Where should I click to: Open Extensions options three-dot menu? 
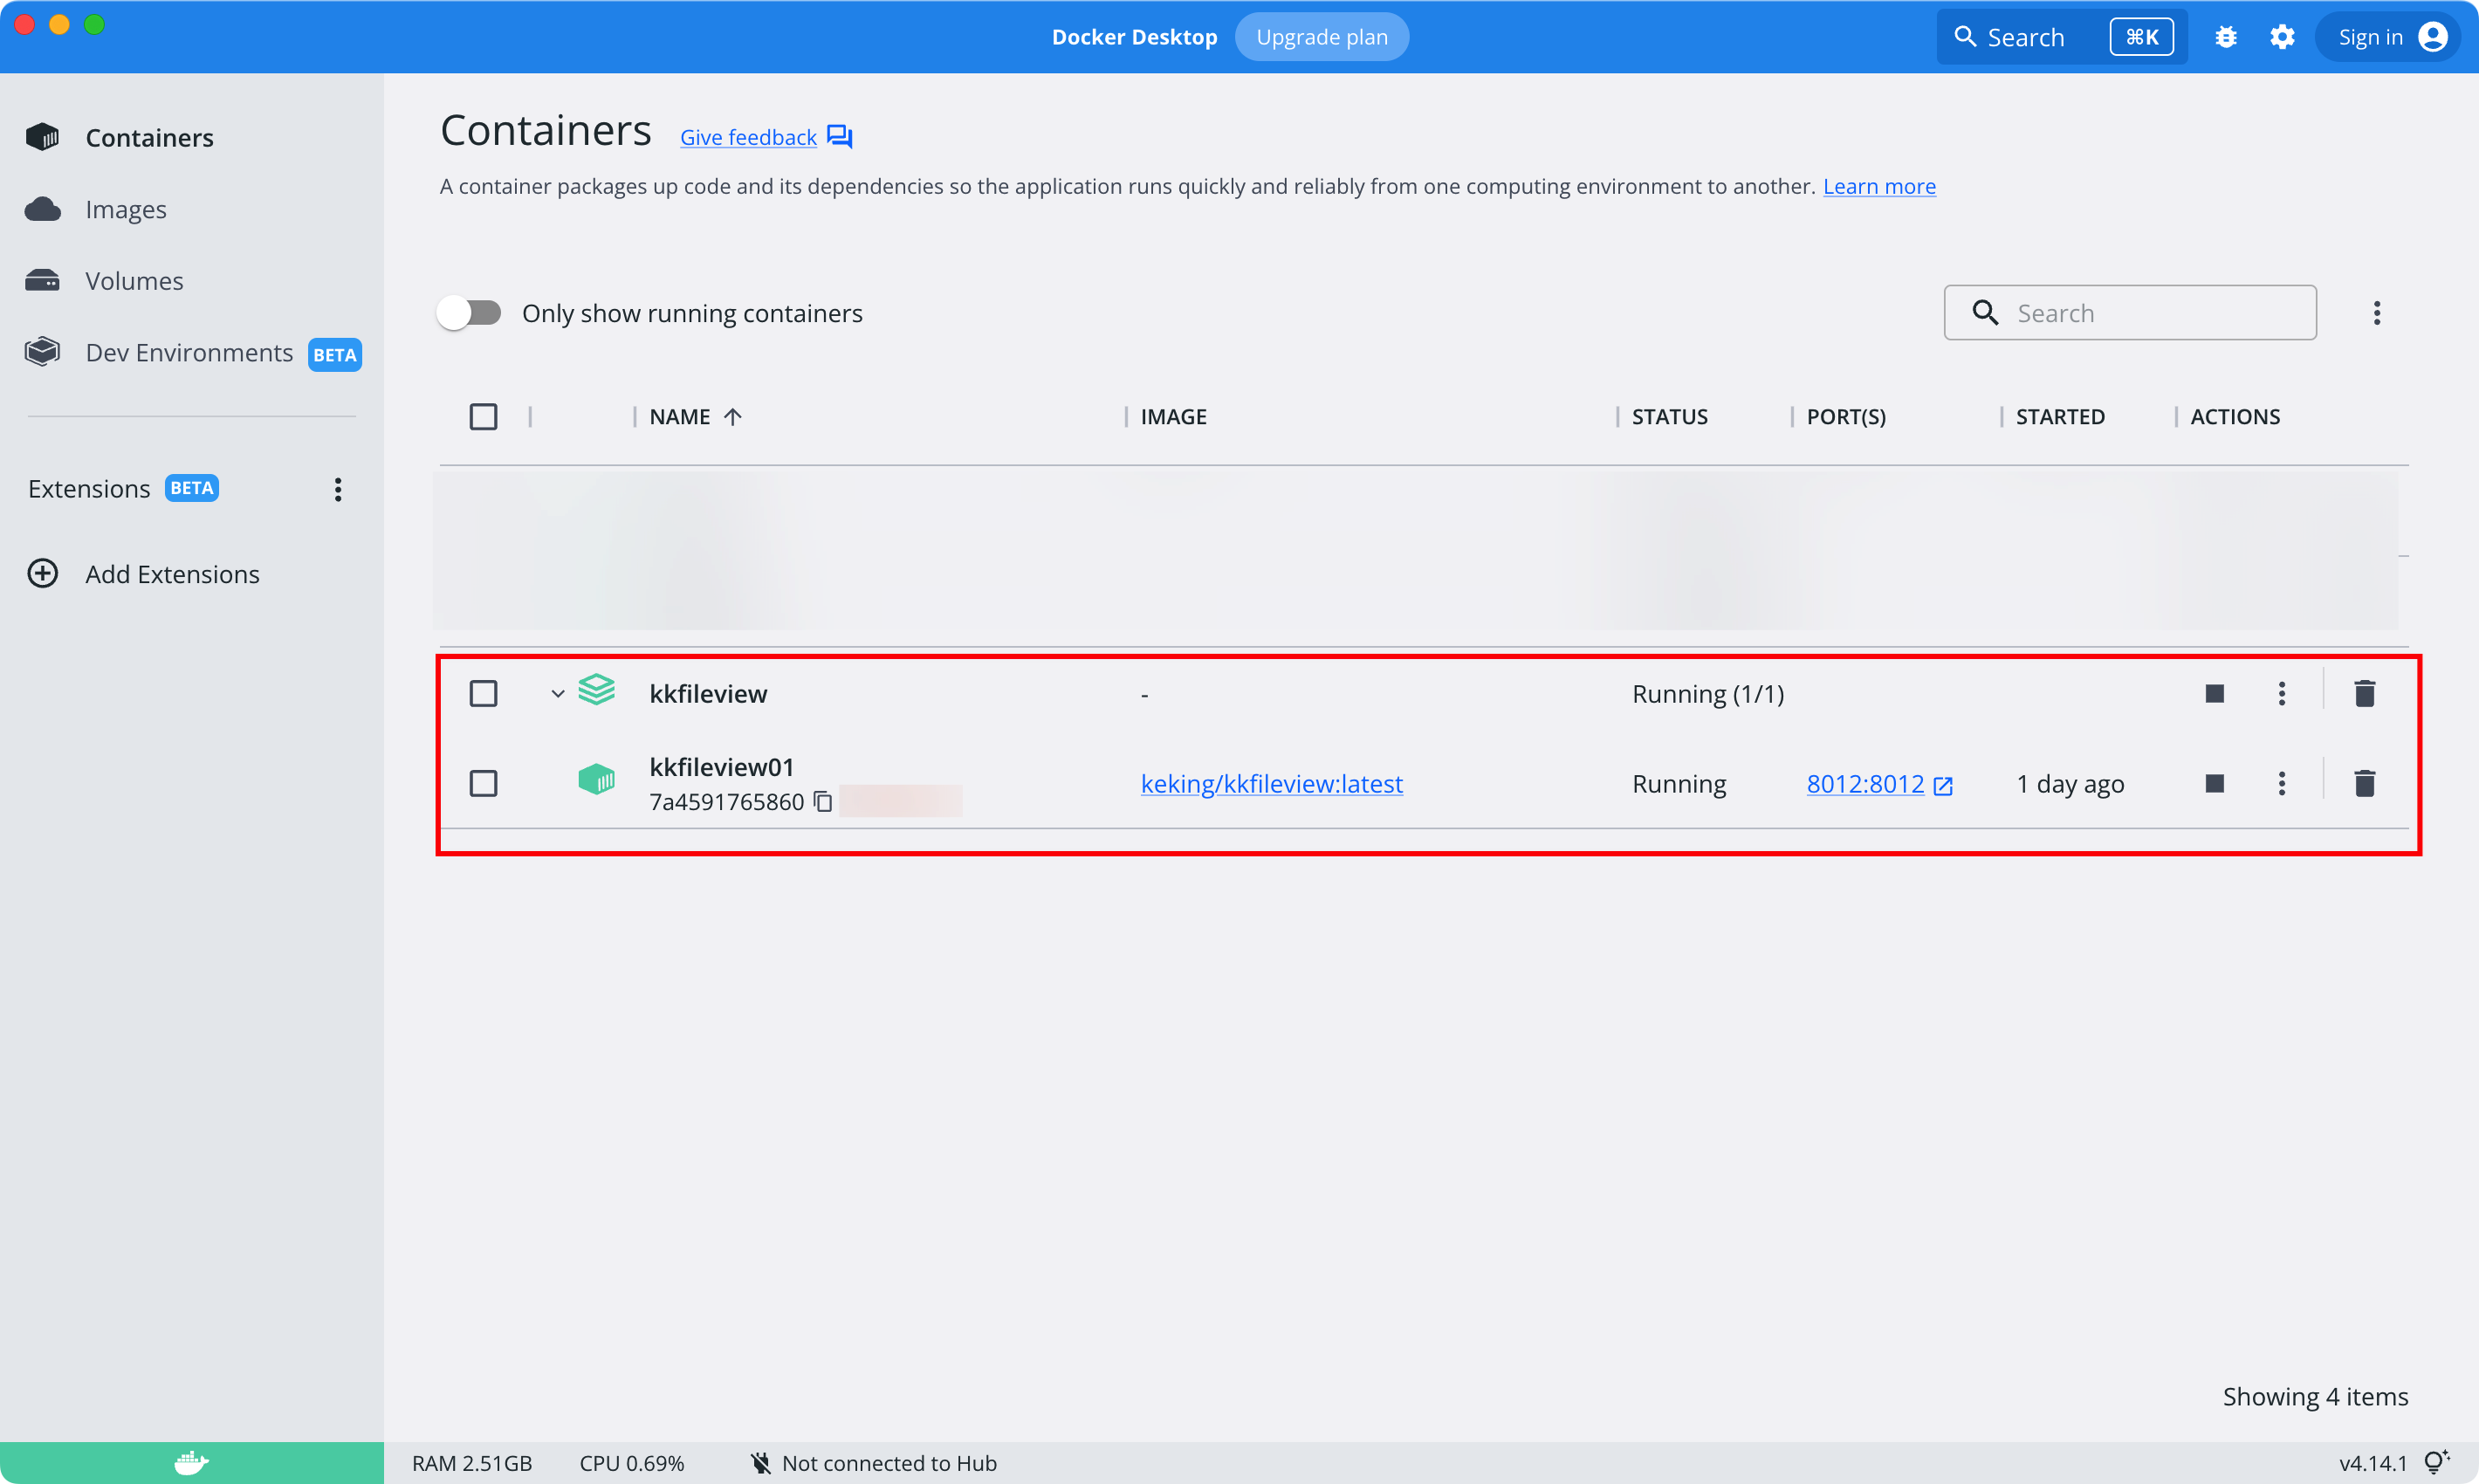[x=338, y=489]
